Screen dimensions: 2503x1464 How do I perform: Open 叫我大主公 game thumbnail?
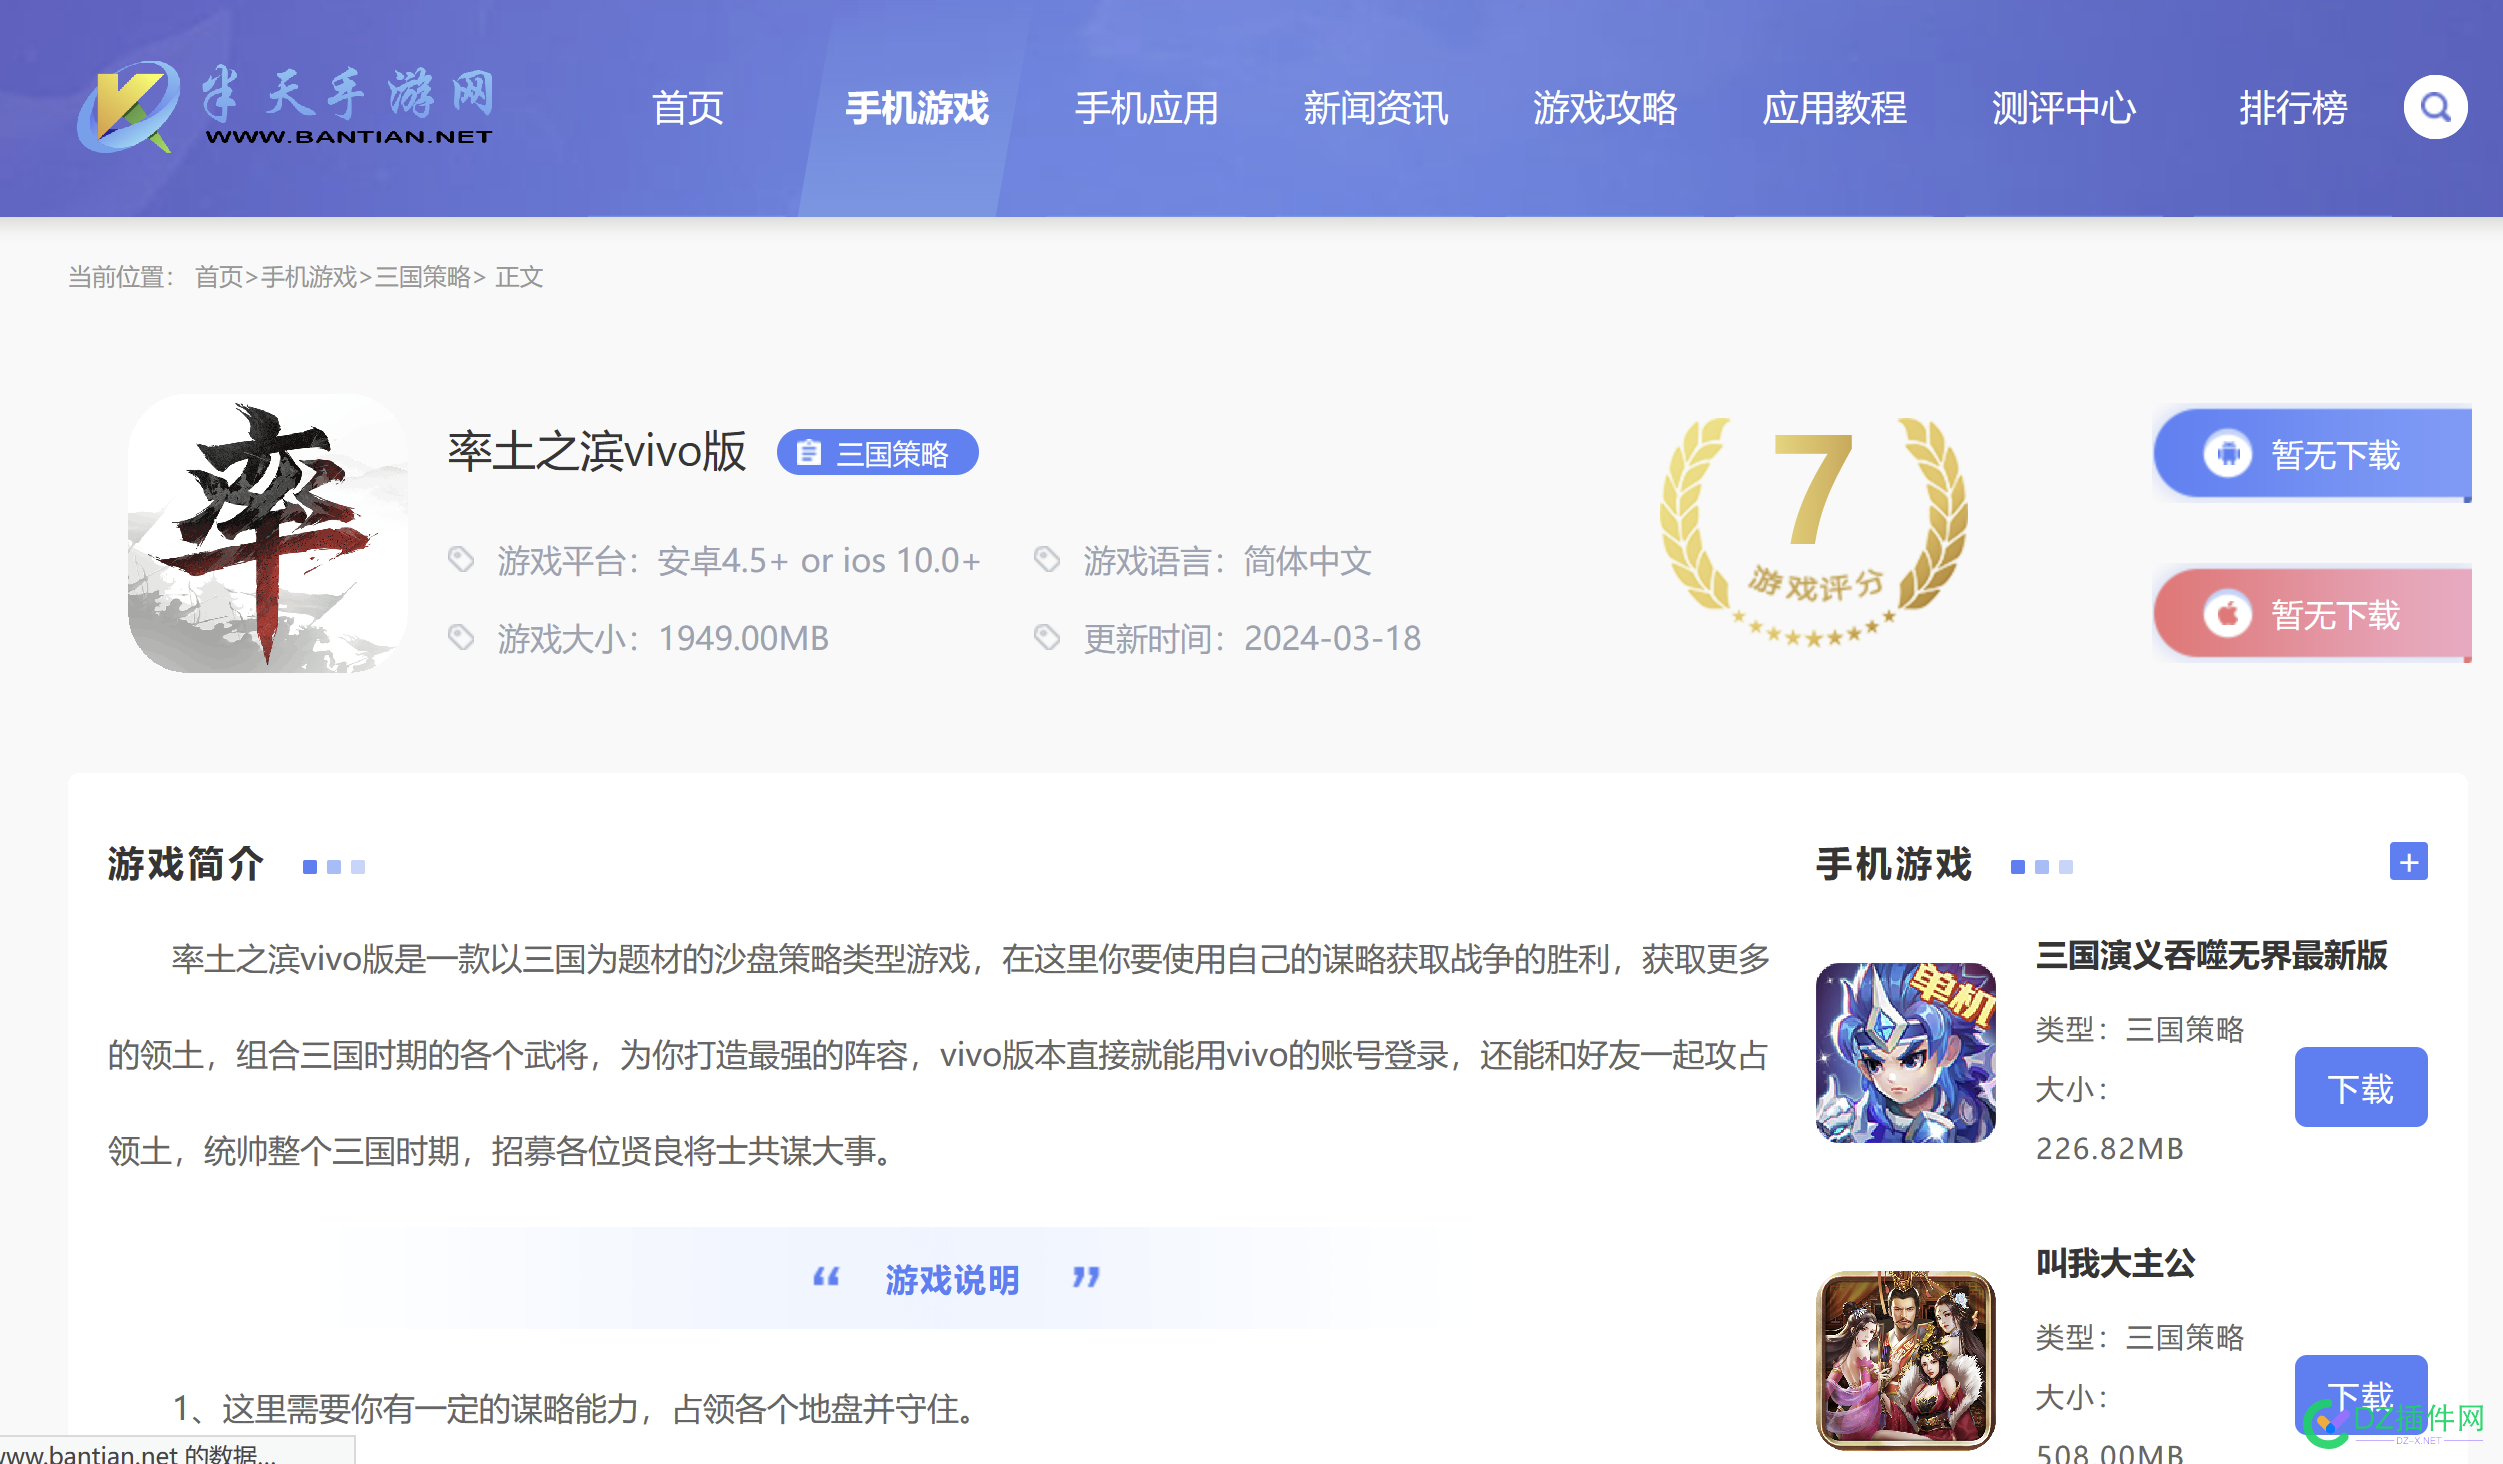(1905, 1360)
